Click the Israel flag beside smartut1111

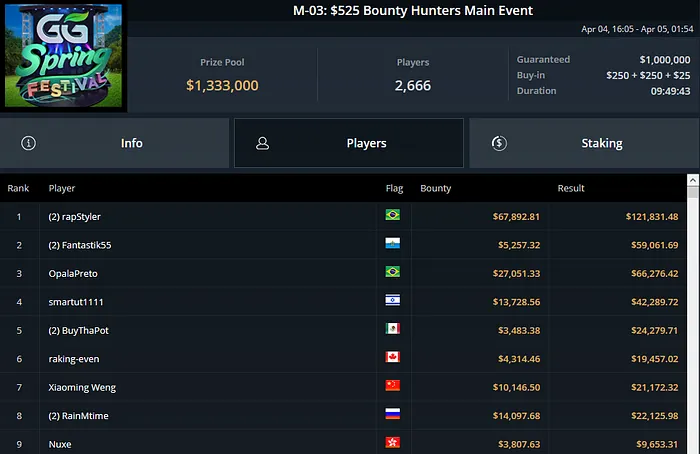pos(393,300)
